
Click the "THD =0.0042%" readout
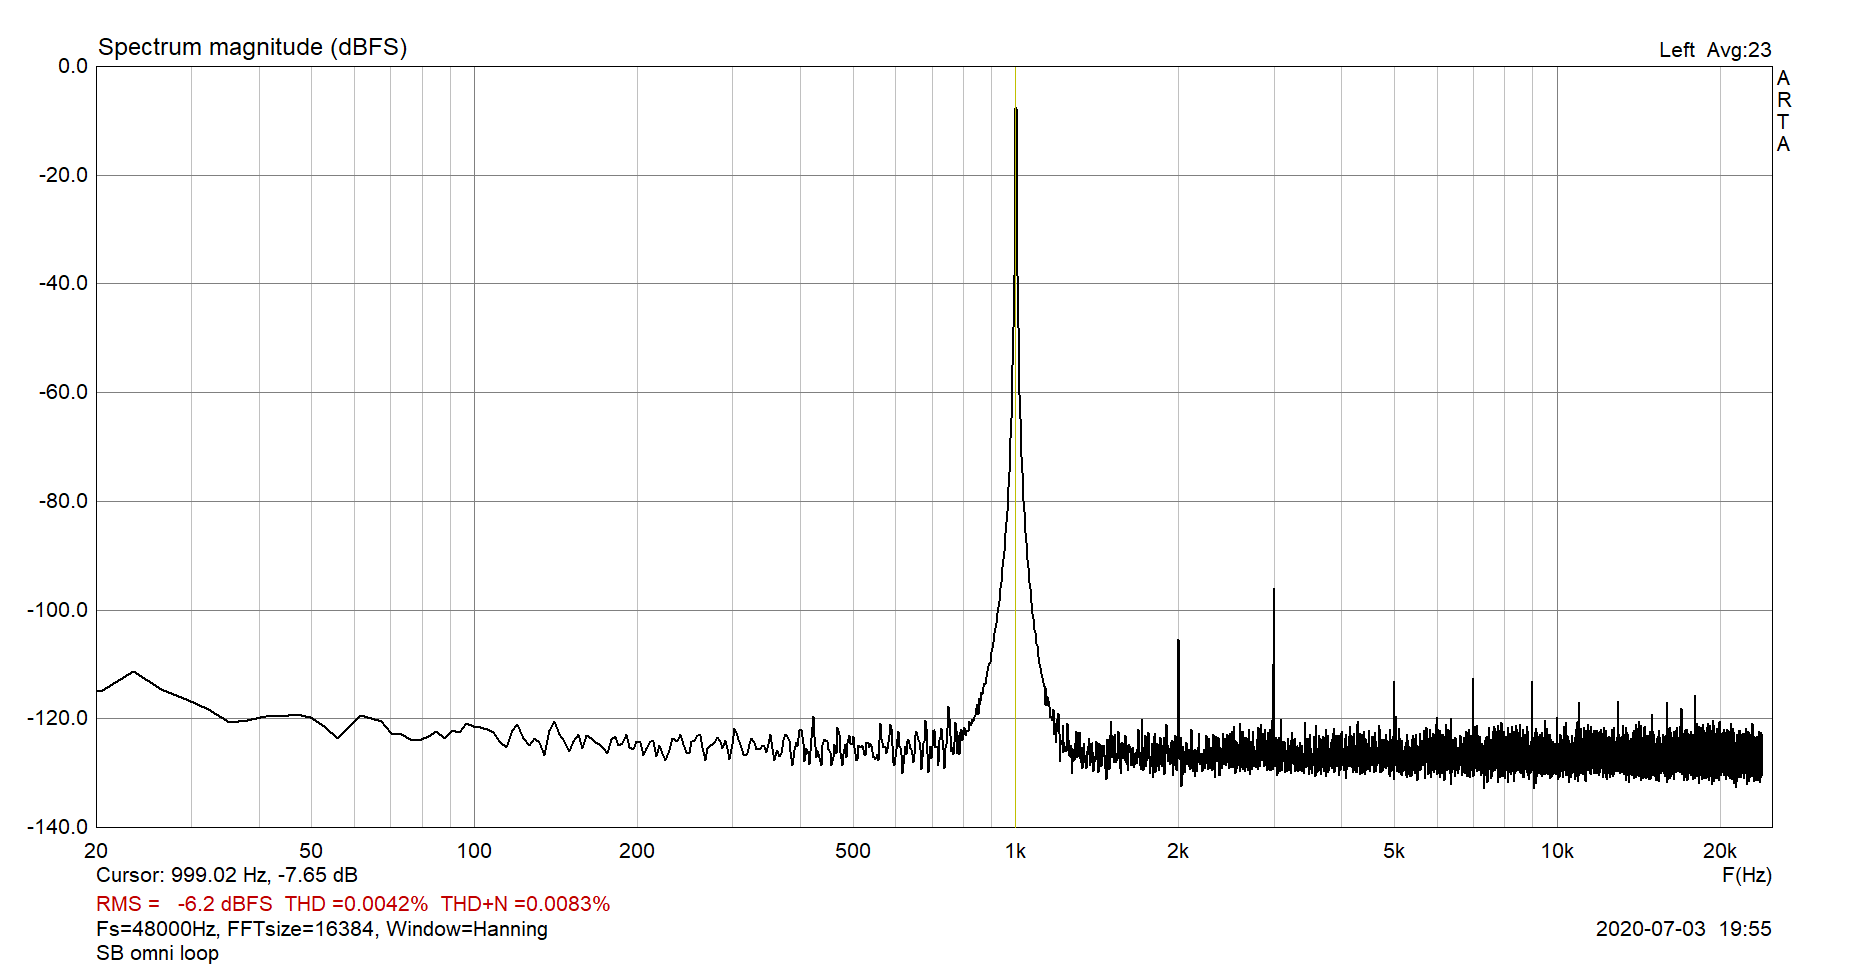356,904
